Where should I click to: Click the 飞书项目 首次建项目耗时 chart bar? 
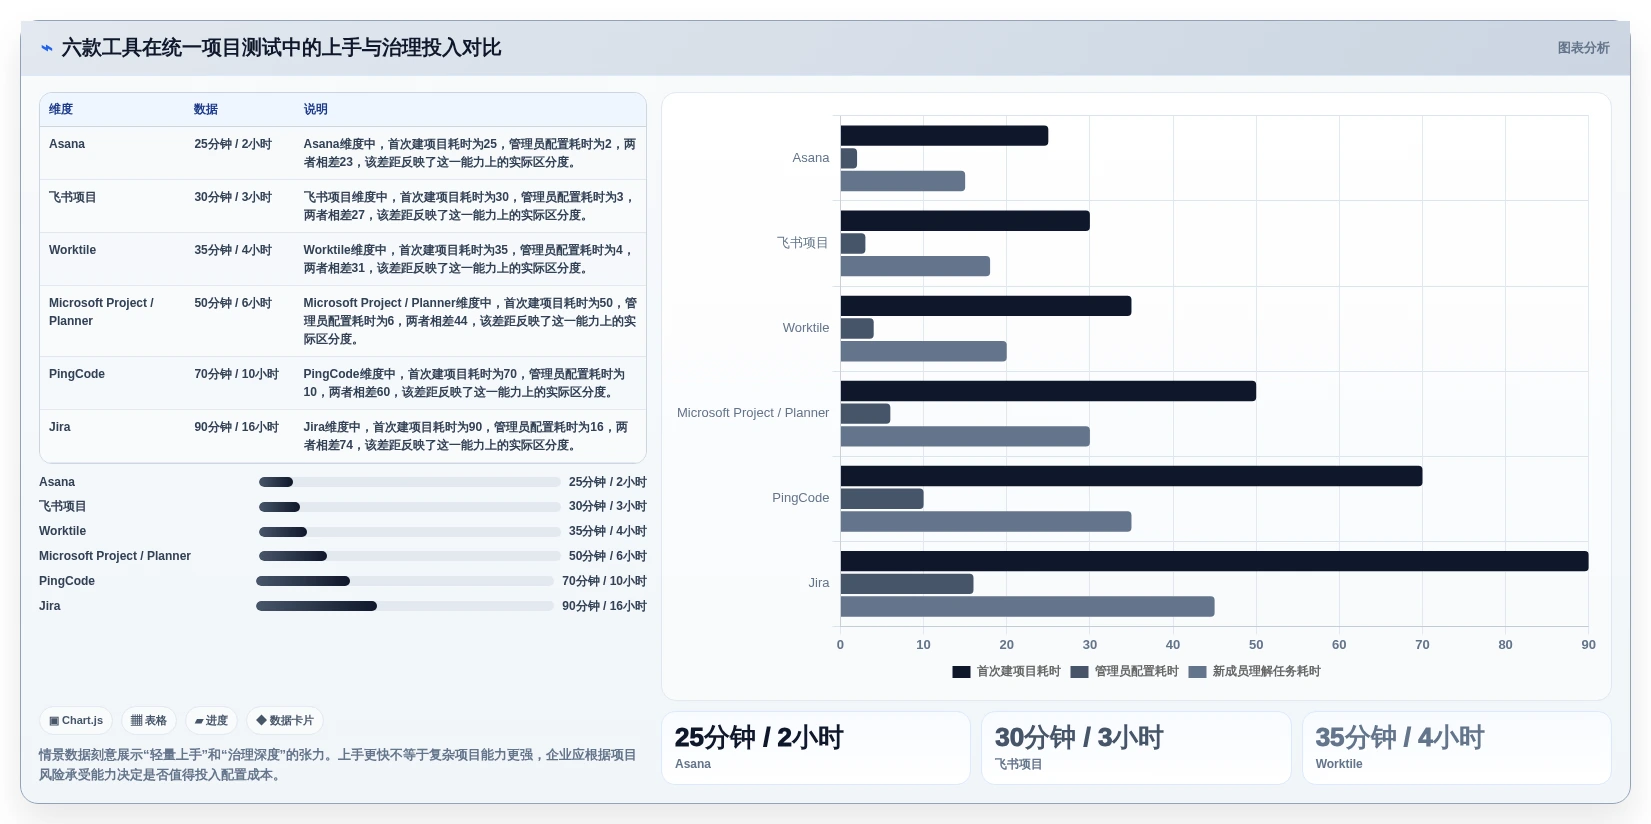pyautogui.click(x=965, y=221)
